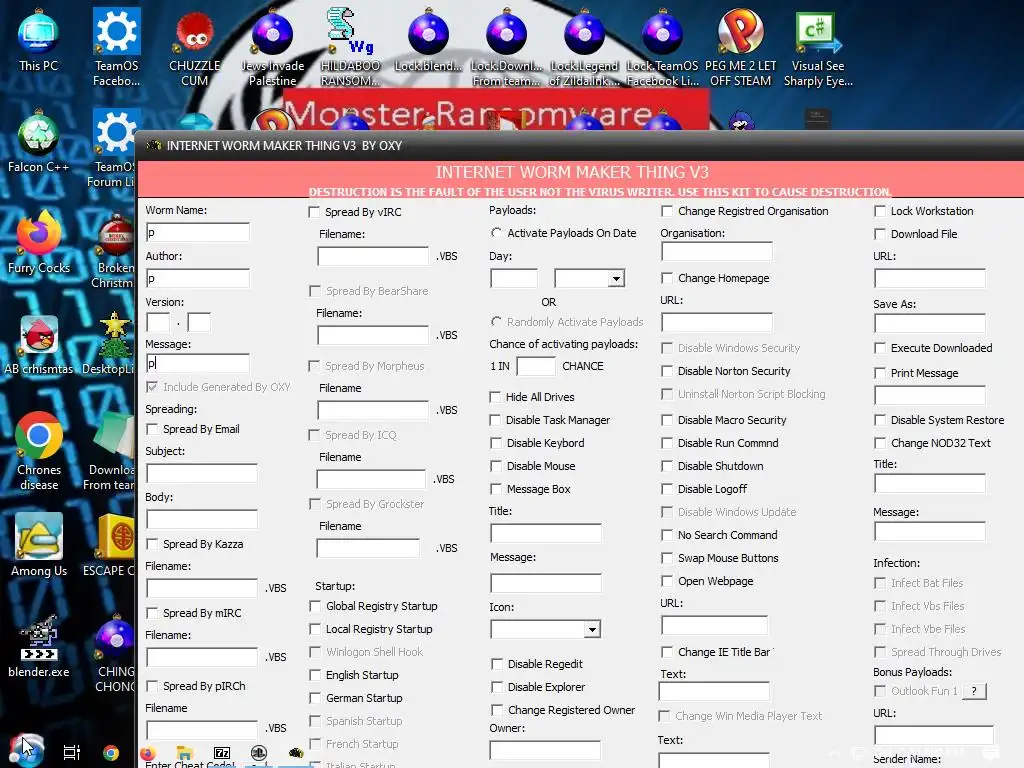
Task: Open File Explorer from the taskbar
Action: point(185,753)
